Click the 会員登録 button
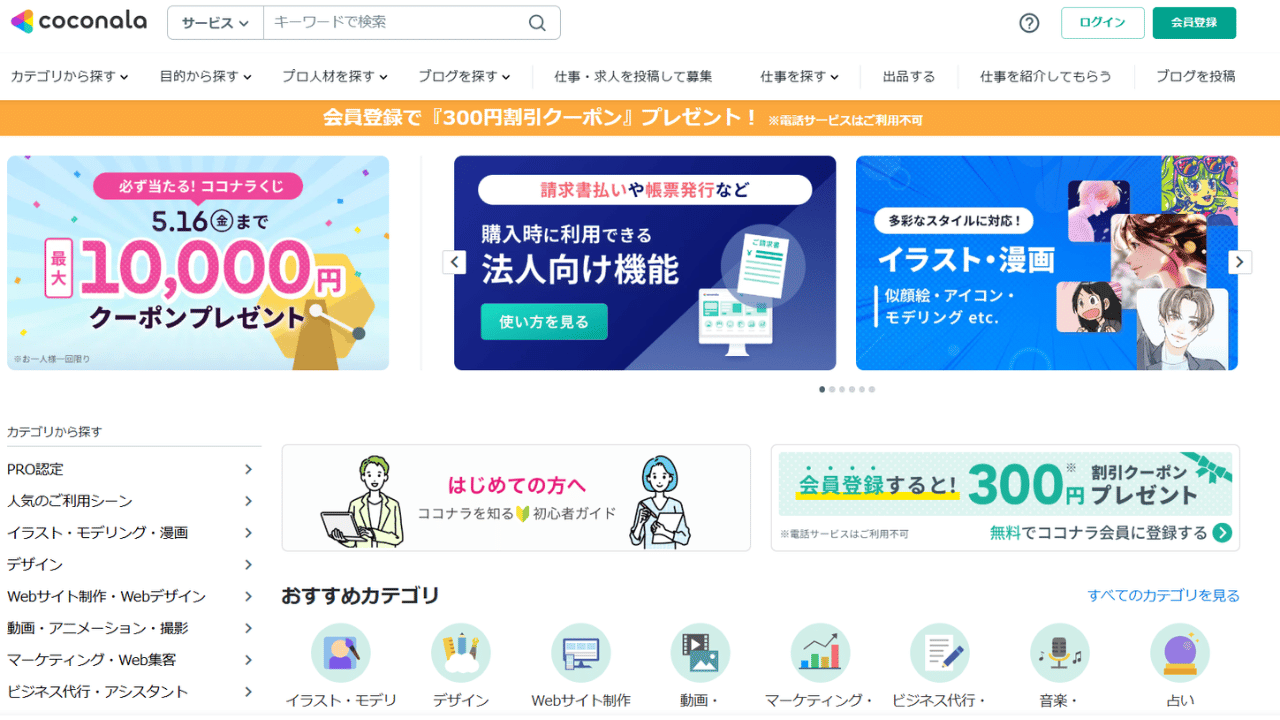Viewport: 1280px width, 720px height. (1194, 23)
